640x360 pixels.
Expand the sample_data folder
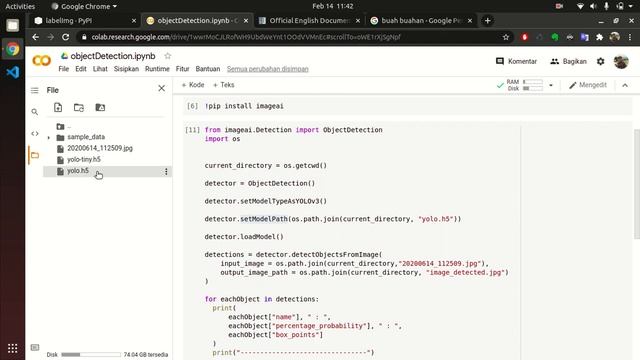[49, 138]
